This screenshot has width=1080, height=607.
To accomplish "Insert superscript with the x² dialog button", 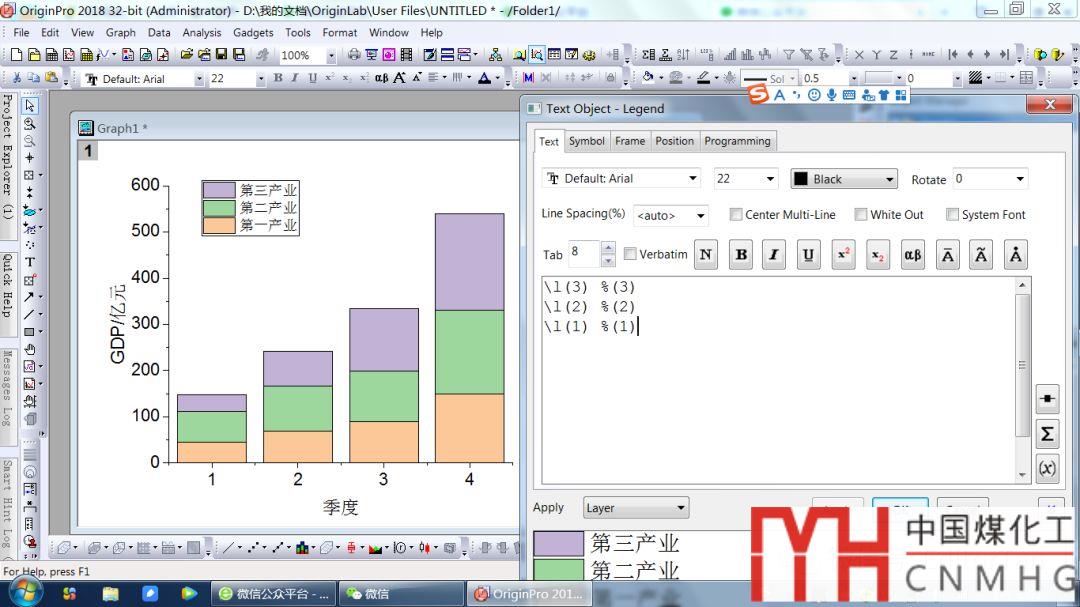I will (x=843, y=255).
